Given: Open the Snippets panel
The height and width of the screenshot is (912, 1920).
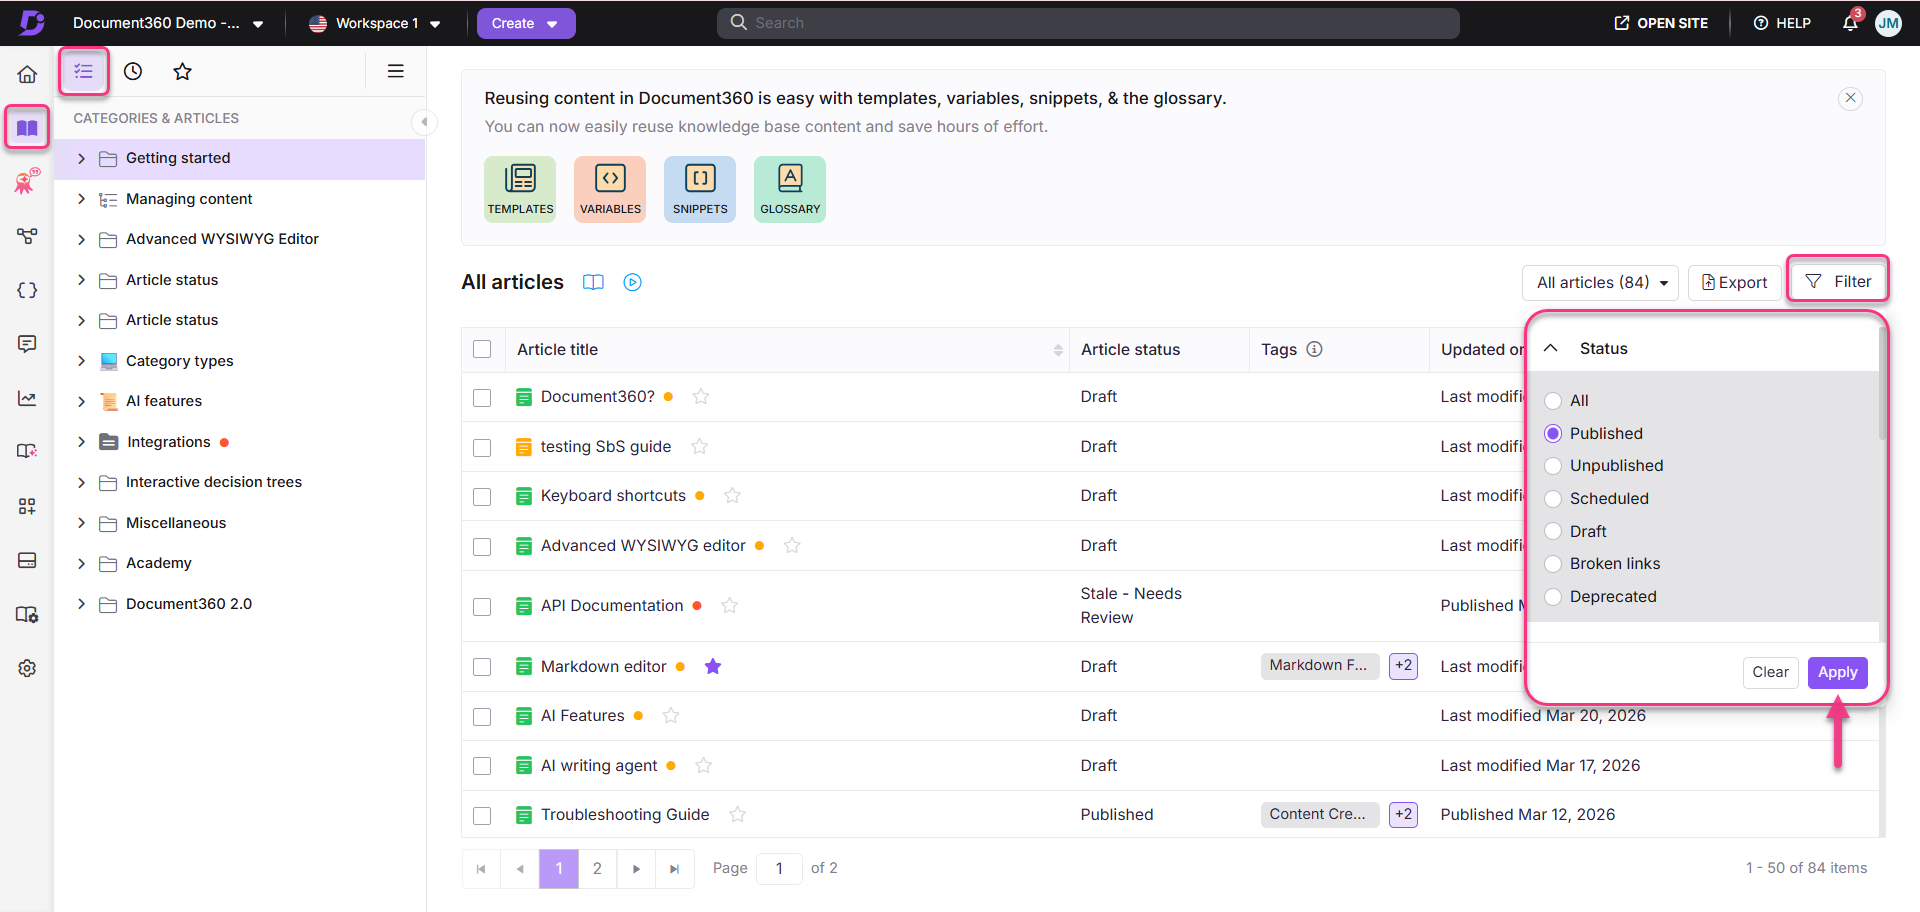Looking at the screenshot, I should pos(699,188).
